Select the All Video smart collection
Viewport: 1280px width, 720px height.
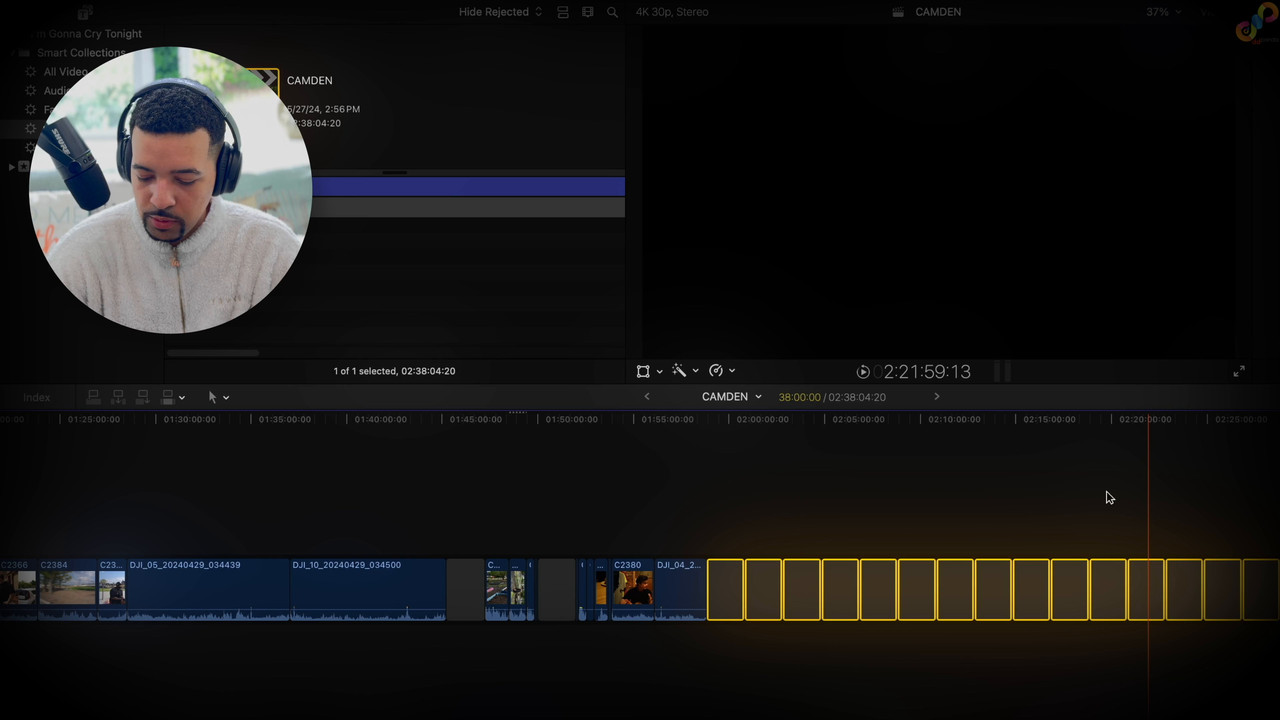(x=66, y=71)
